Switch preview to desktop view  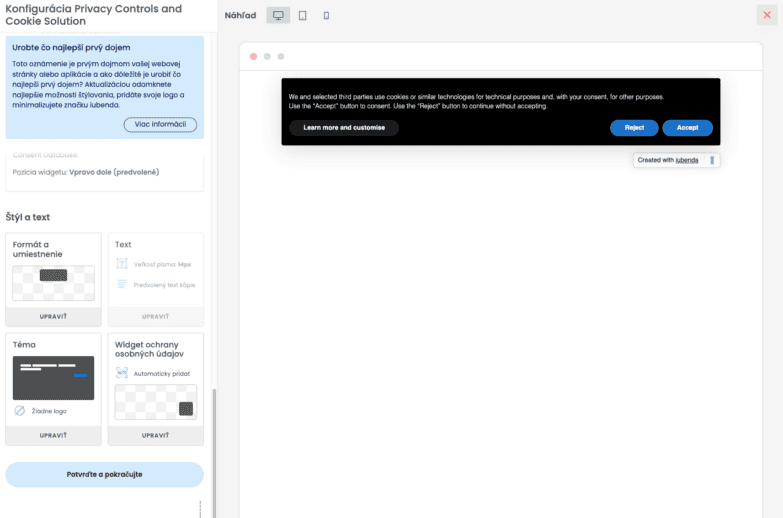(278, 15)
